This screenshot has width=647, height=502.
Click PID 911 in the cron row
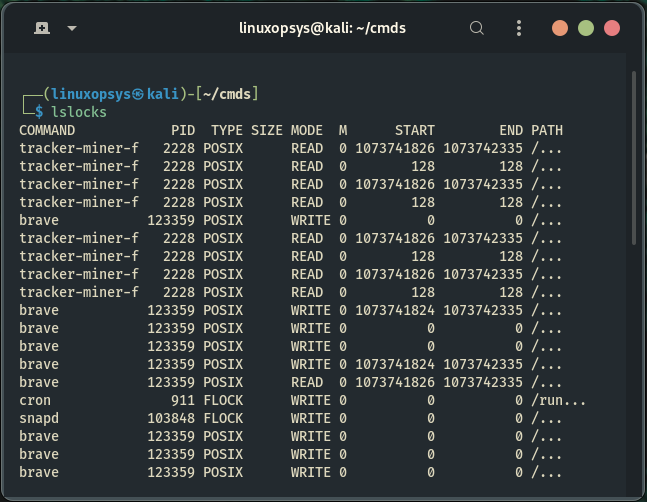pos(183,400)
